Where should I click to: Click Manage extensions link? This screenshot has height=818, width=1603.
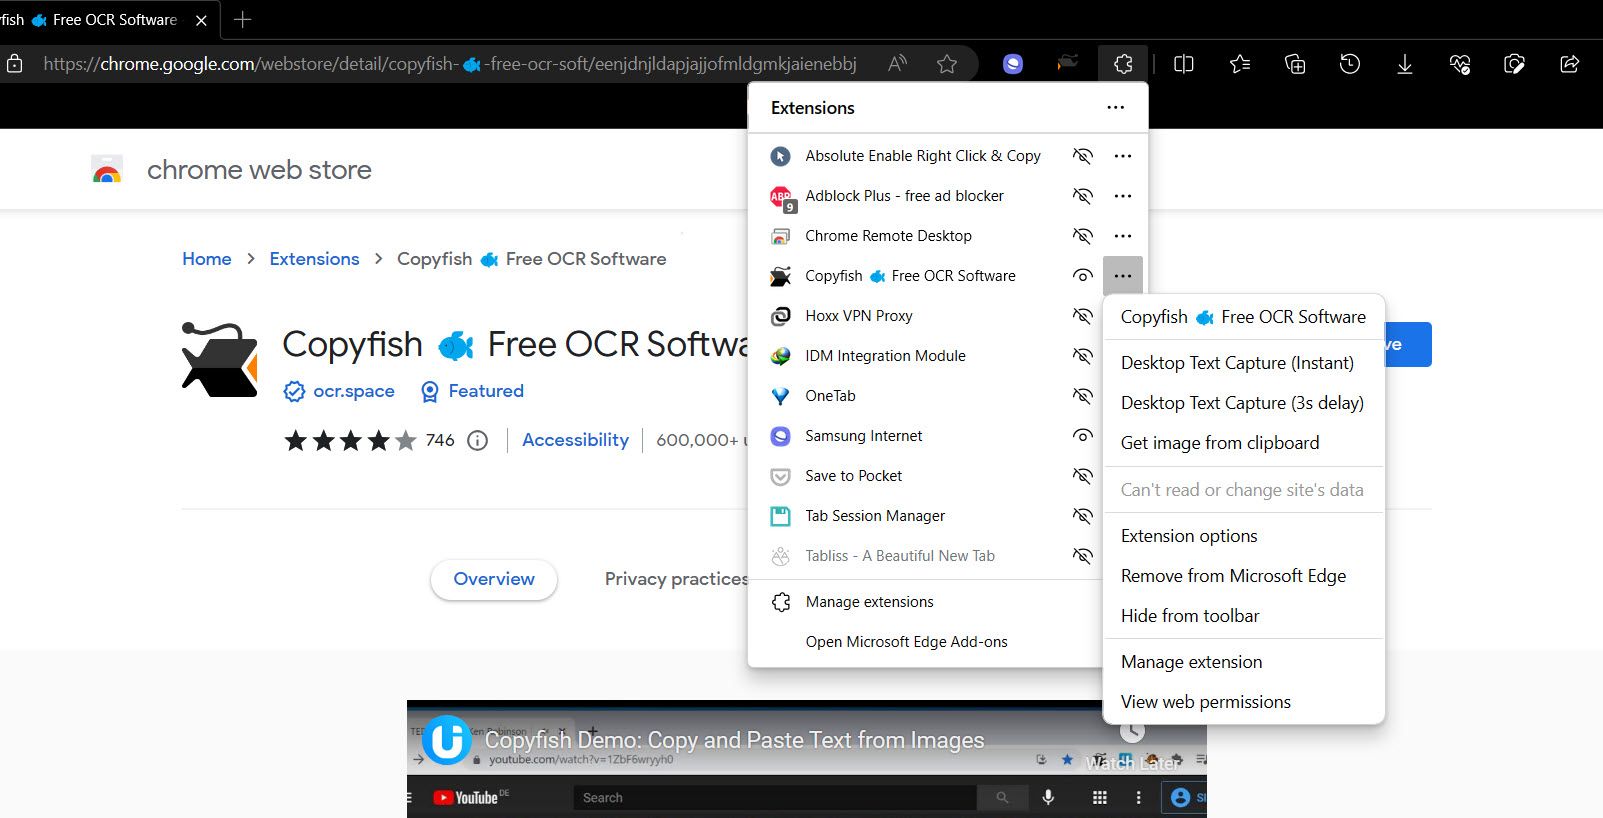tap(869, 602)
